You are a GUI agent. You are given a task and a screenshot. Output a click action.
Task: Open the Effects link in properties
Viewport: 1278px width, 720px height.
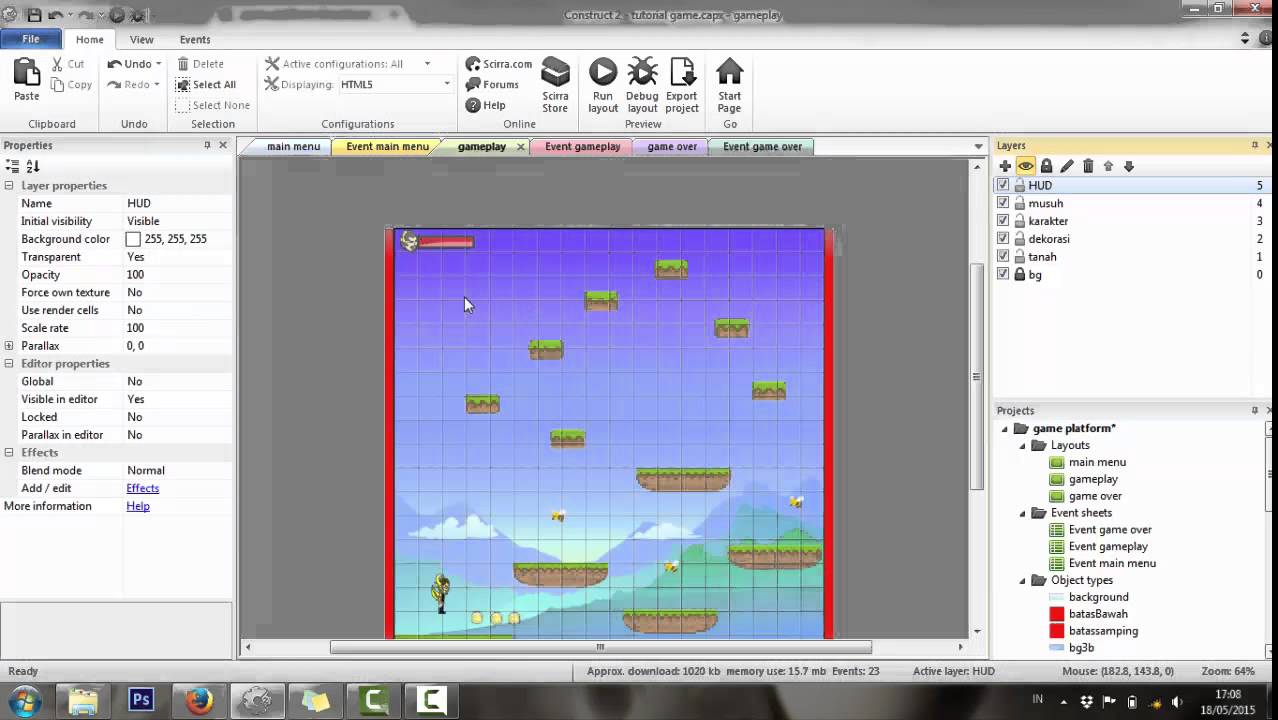[x=143, y=488]
